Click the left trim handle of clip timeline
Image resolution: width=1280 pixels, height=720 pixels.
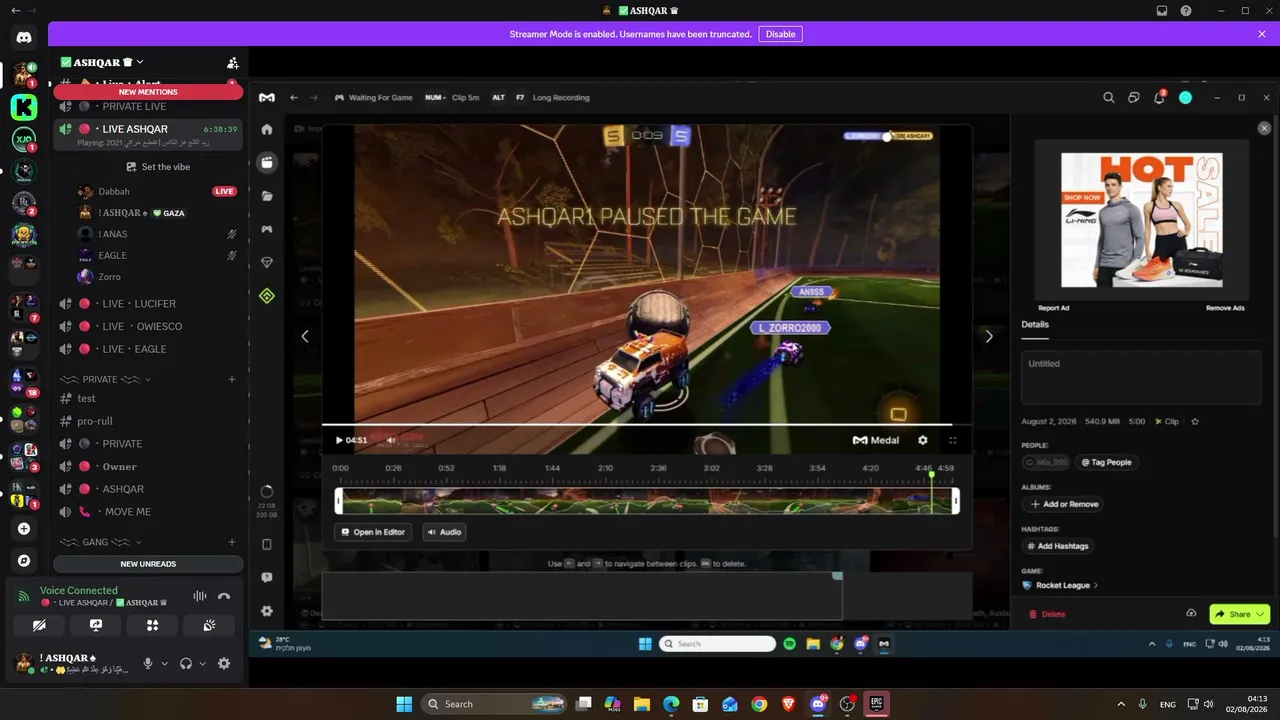(339, 501)
